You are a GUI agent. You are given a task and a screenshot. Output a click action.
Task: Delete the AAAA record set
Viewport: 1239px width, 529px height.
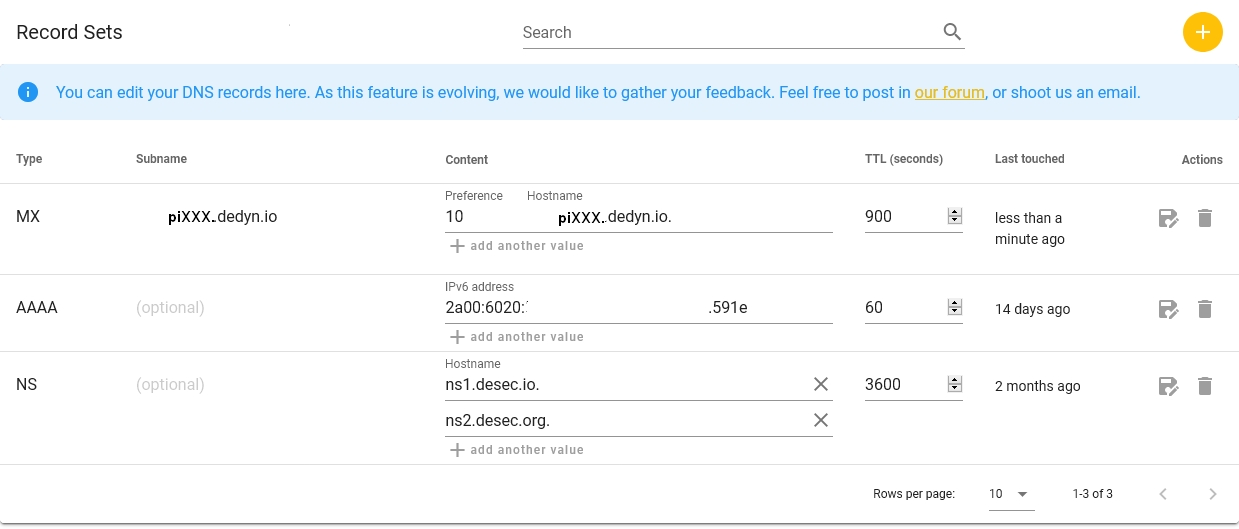click(1205, 309)
